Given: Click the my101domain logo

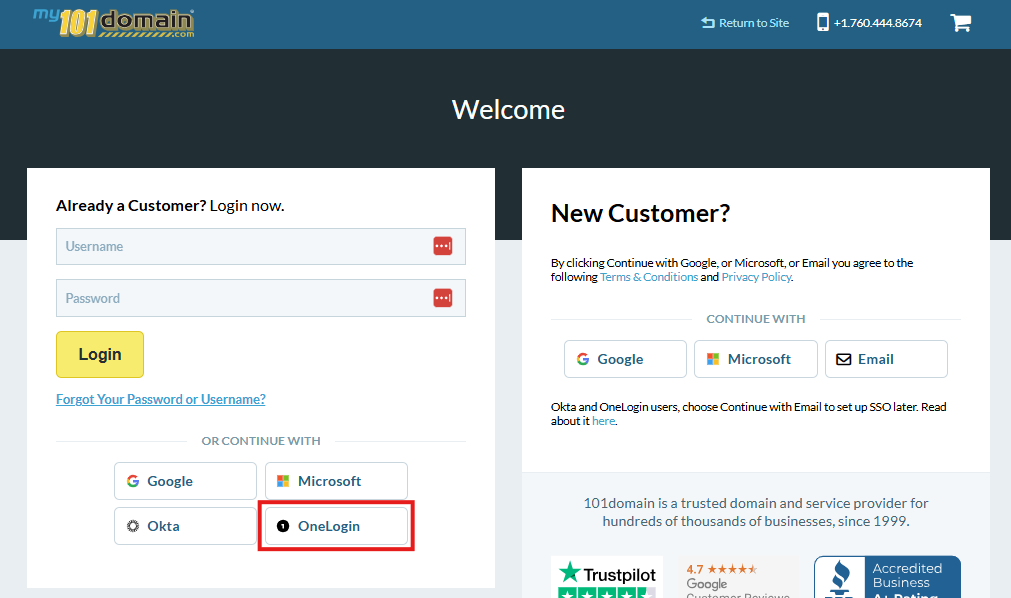Looking at the screenshot, I should 112,21.
